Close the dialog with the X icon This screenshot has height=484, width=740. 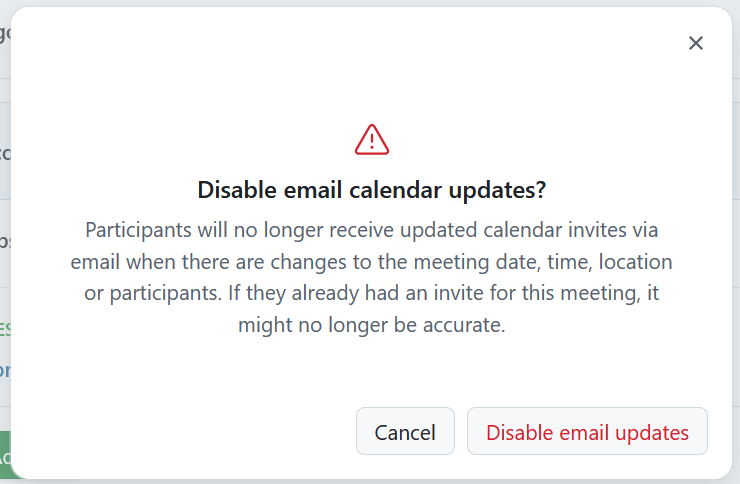(696, 43)
